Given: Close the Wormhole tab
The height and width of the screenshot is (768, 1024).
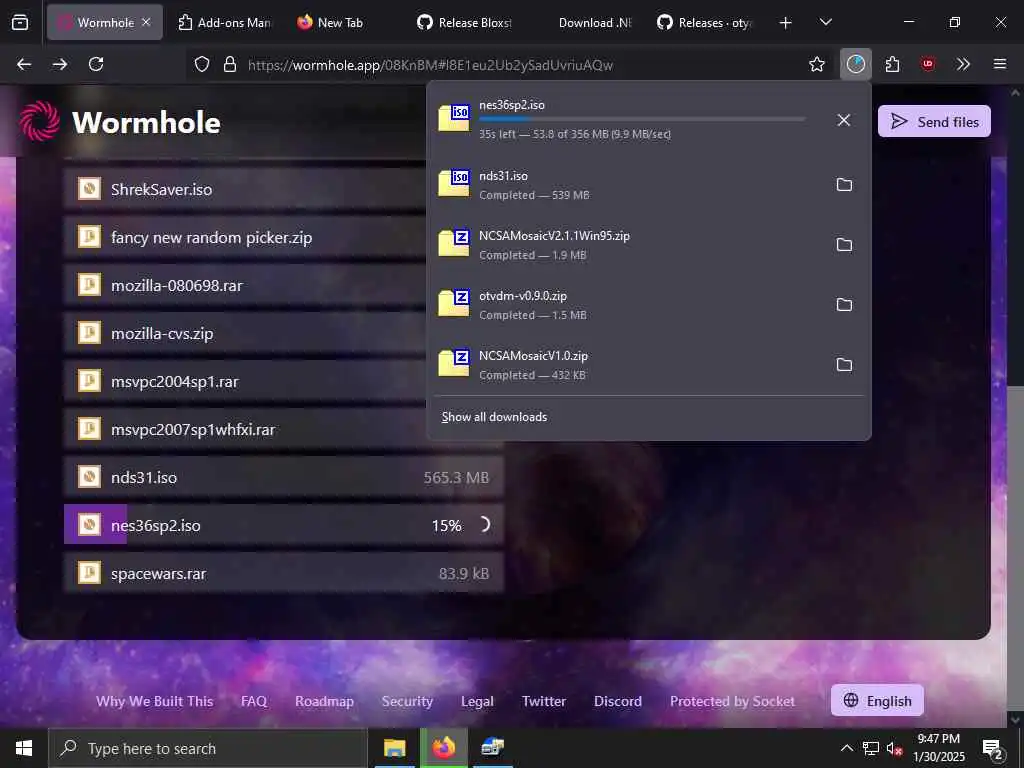Looking at the screenshot, I should point(146,22).
